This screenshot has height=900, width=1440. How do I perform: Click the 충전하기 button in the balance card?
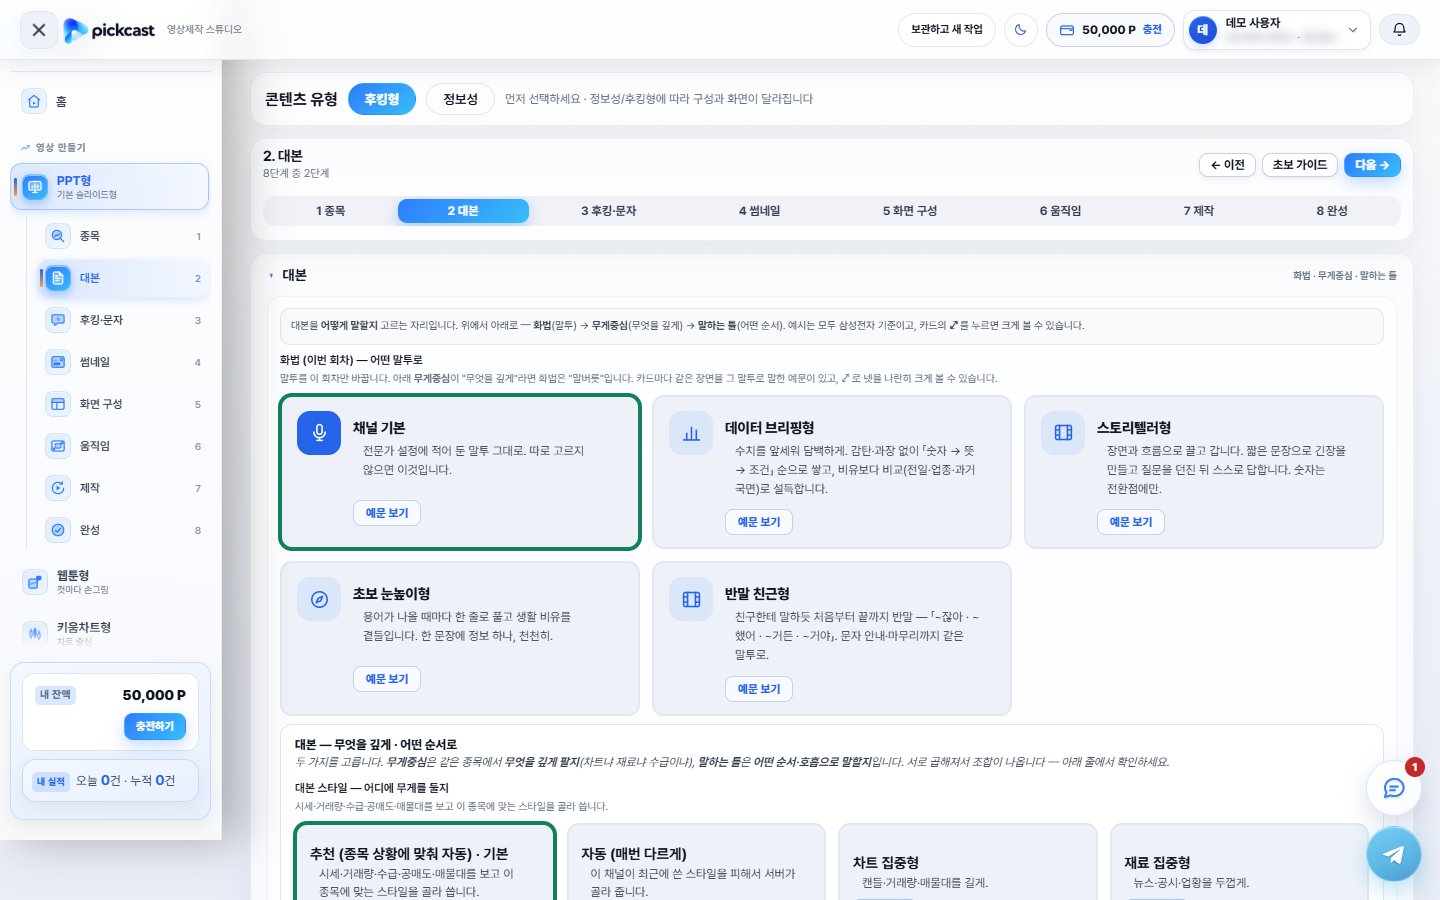(155, 726)
